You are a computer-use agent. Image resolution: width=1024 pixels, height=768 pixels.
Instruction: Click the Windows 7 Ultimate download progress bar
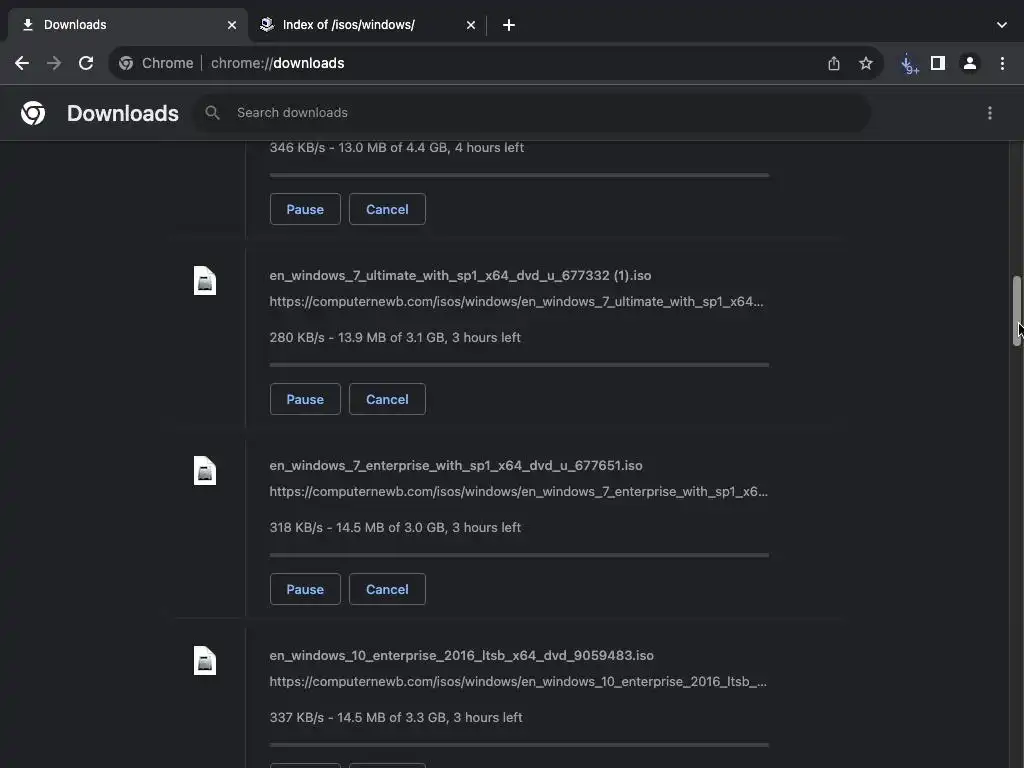click(519, 365)
